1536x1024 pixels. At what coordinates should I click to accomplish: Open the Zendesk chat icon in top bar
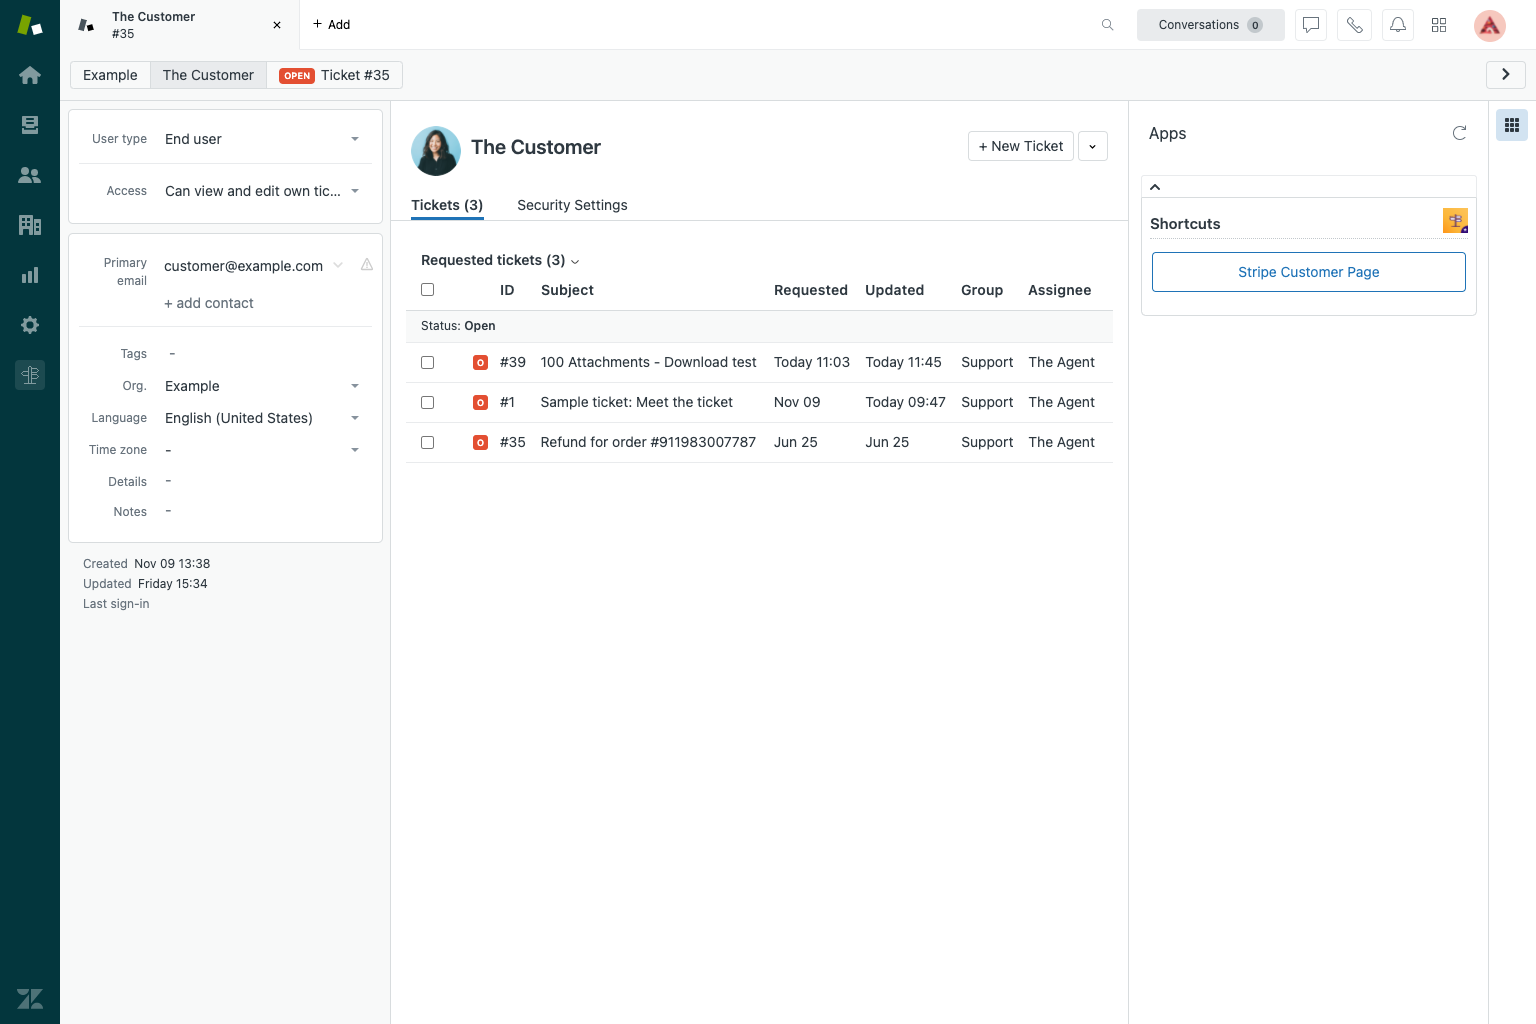pos(1310,25)
